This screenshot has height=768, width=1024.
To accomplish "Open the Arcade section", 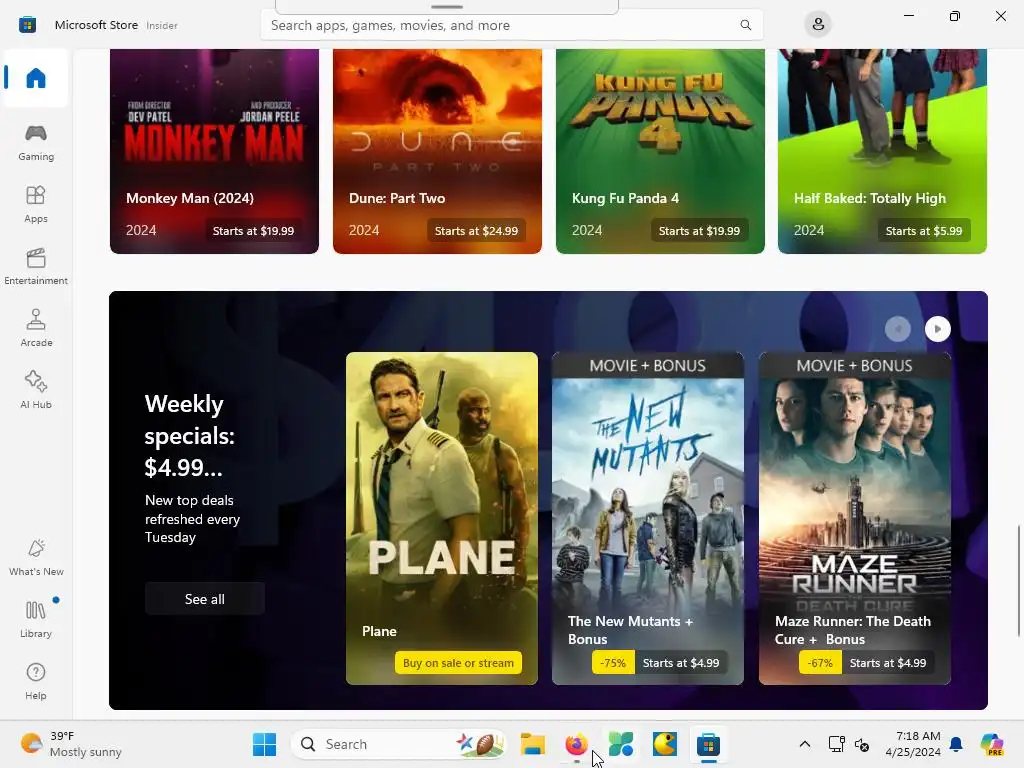I will pyautogui.click(x=36, y=328).
